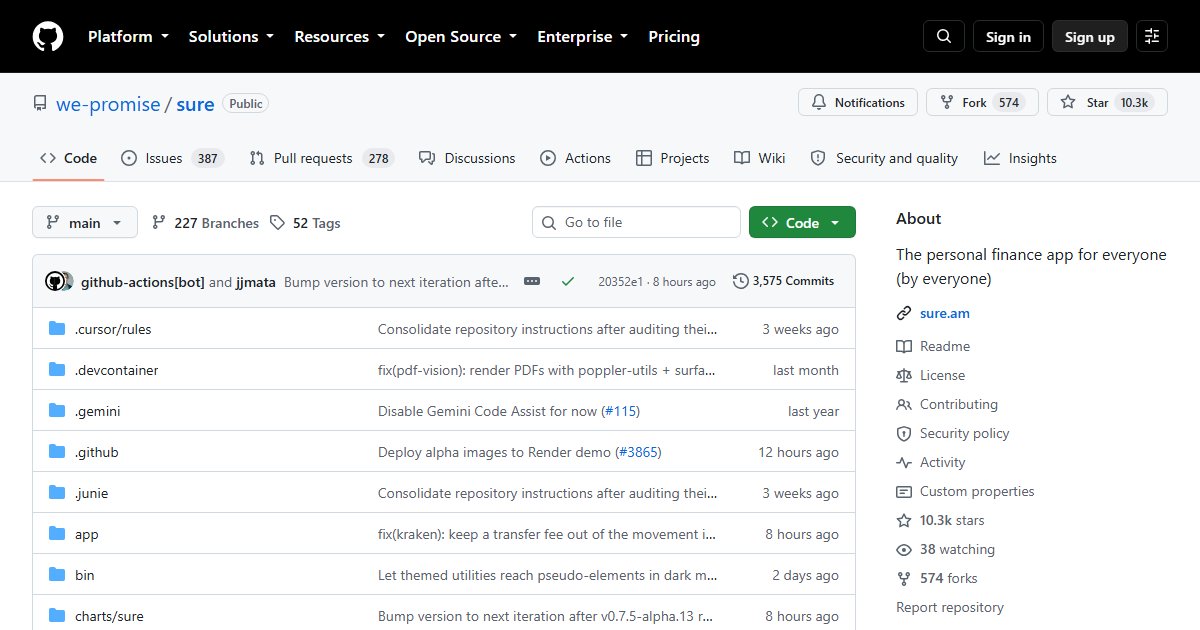Click the Go to file search field
The height and width of the screenshot is (630, 1200).
[636, 222]
